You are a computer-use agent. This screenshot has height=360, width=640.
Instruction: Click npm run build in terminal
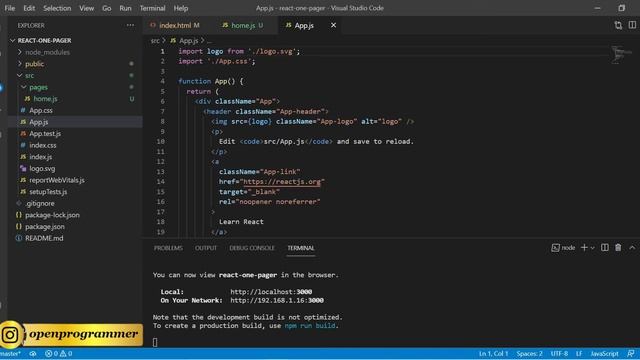coord(310,326)
